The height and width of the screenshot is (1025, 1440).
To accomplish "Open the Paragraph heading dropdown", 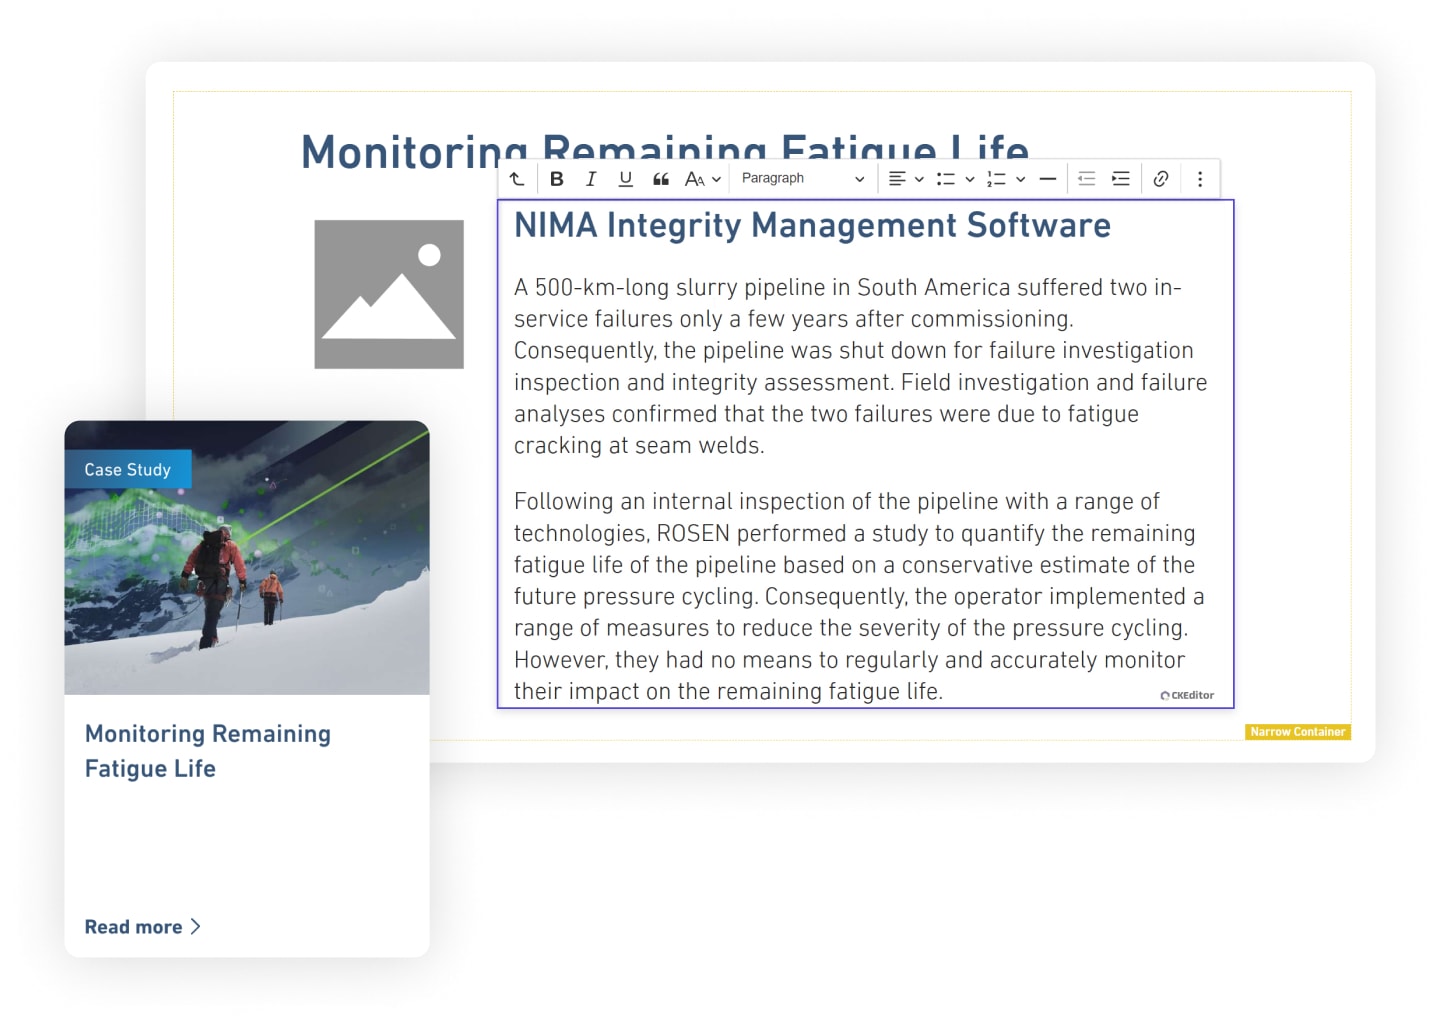I will click(x=803, y=179).
